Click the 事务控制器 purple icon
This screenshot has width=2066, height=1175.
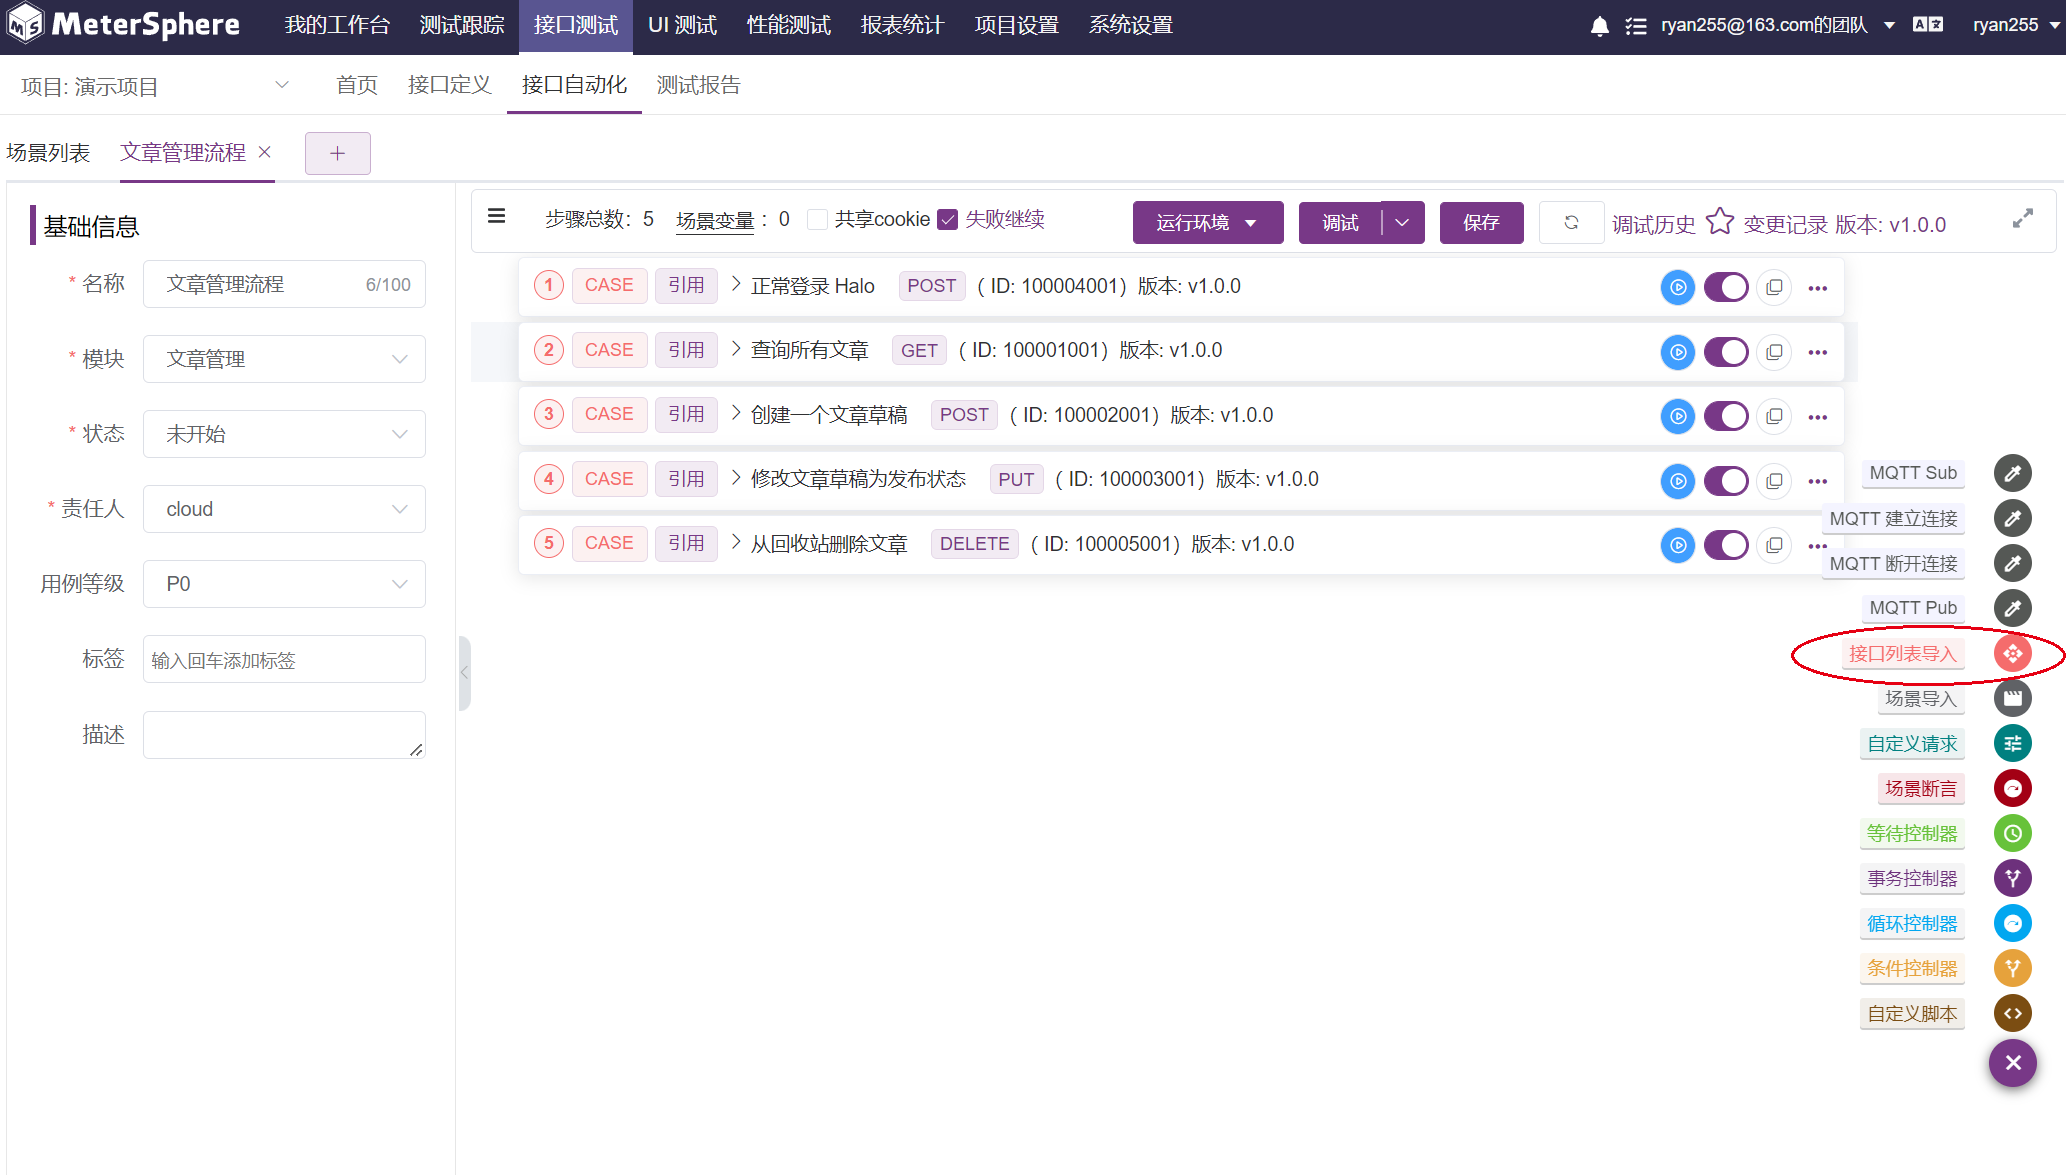(2012, 878)
